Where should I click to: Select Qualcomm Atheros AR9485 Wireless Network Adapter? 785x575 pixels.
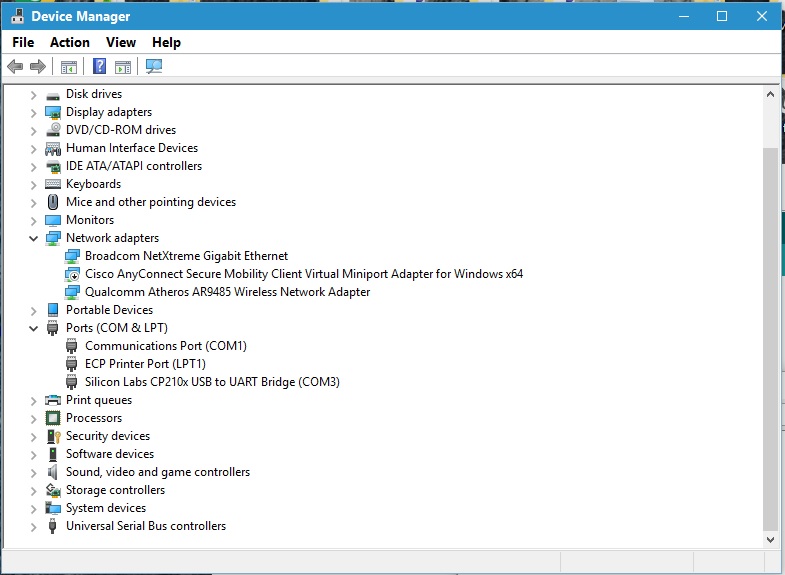227,292
